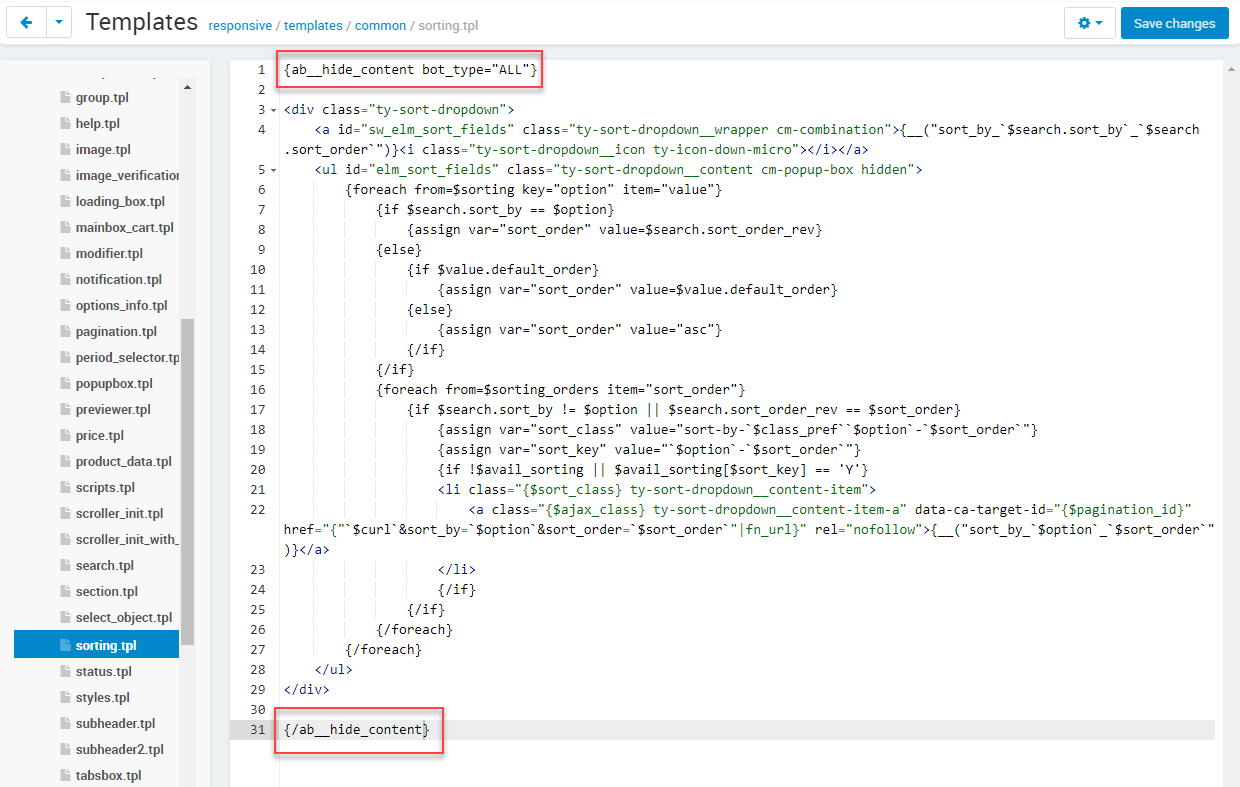Navigate to common breadcrumb folder
Screen dimensions: 1240x787
(379, 26)
